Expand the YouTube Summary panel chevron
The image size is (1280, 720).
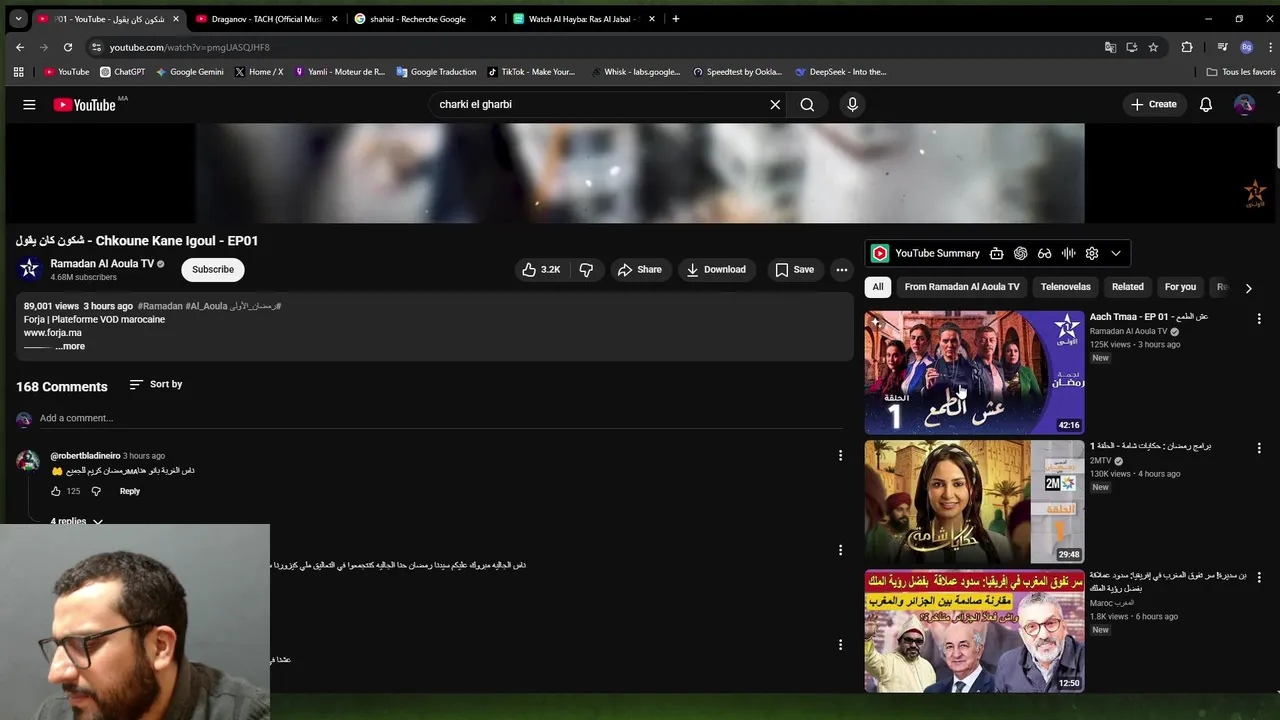point(1116,253)
